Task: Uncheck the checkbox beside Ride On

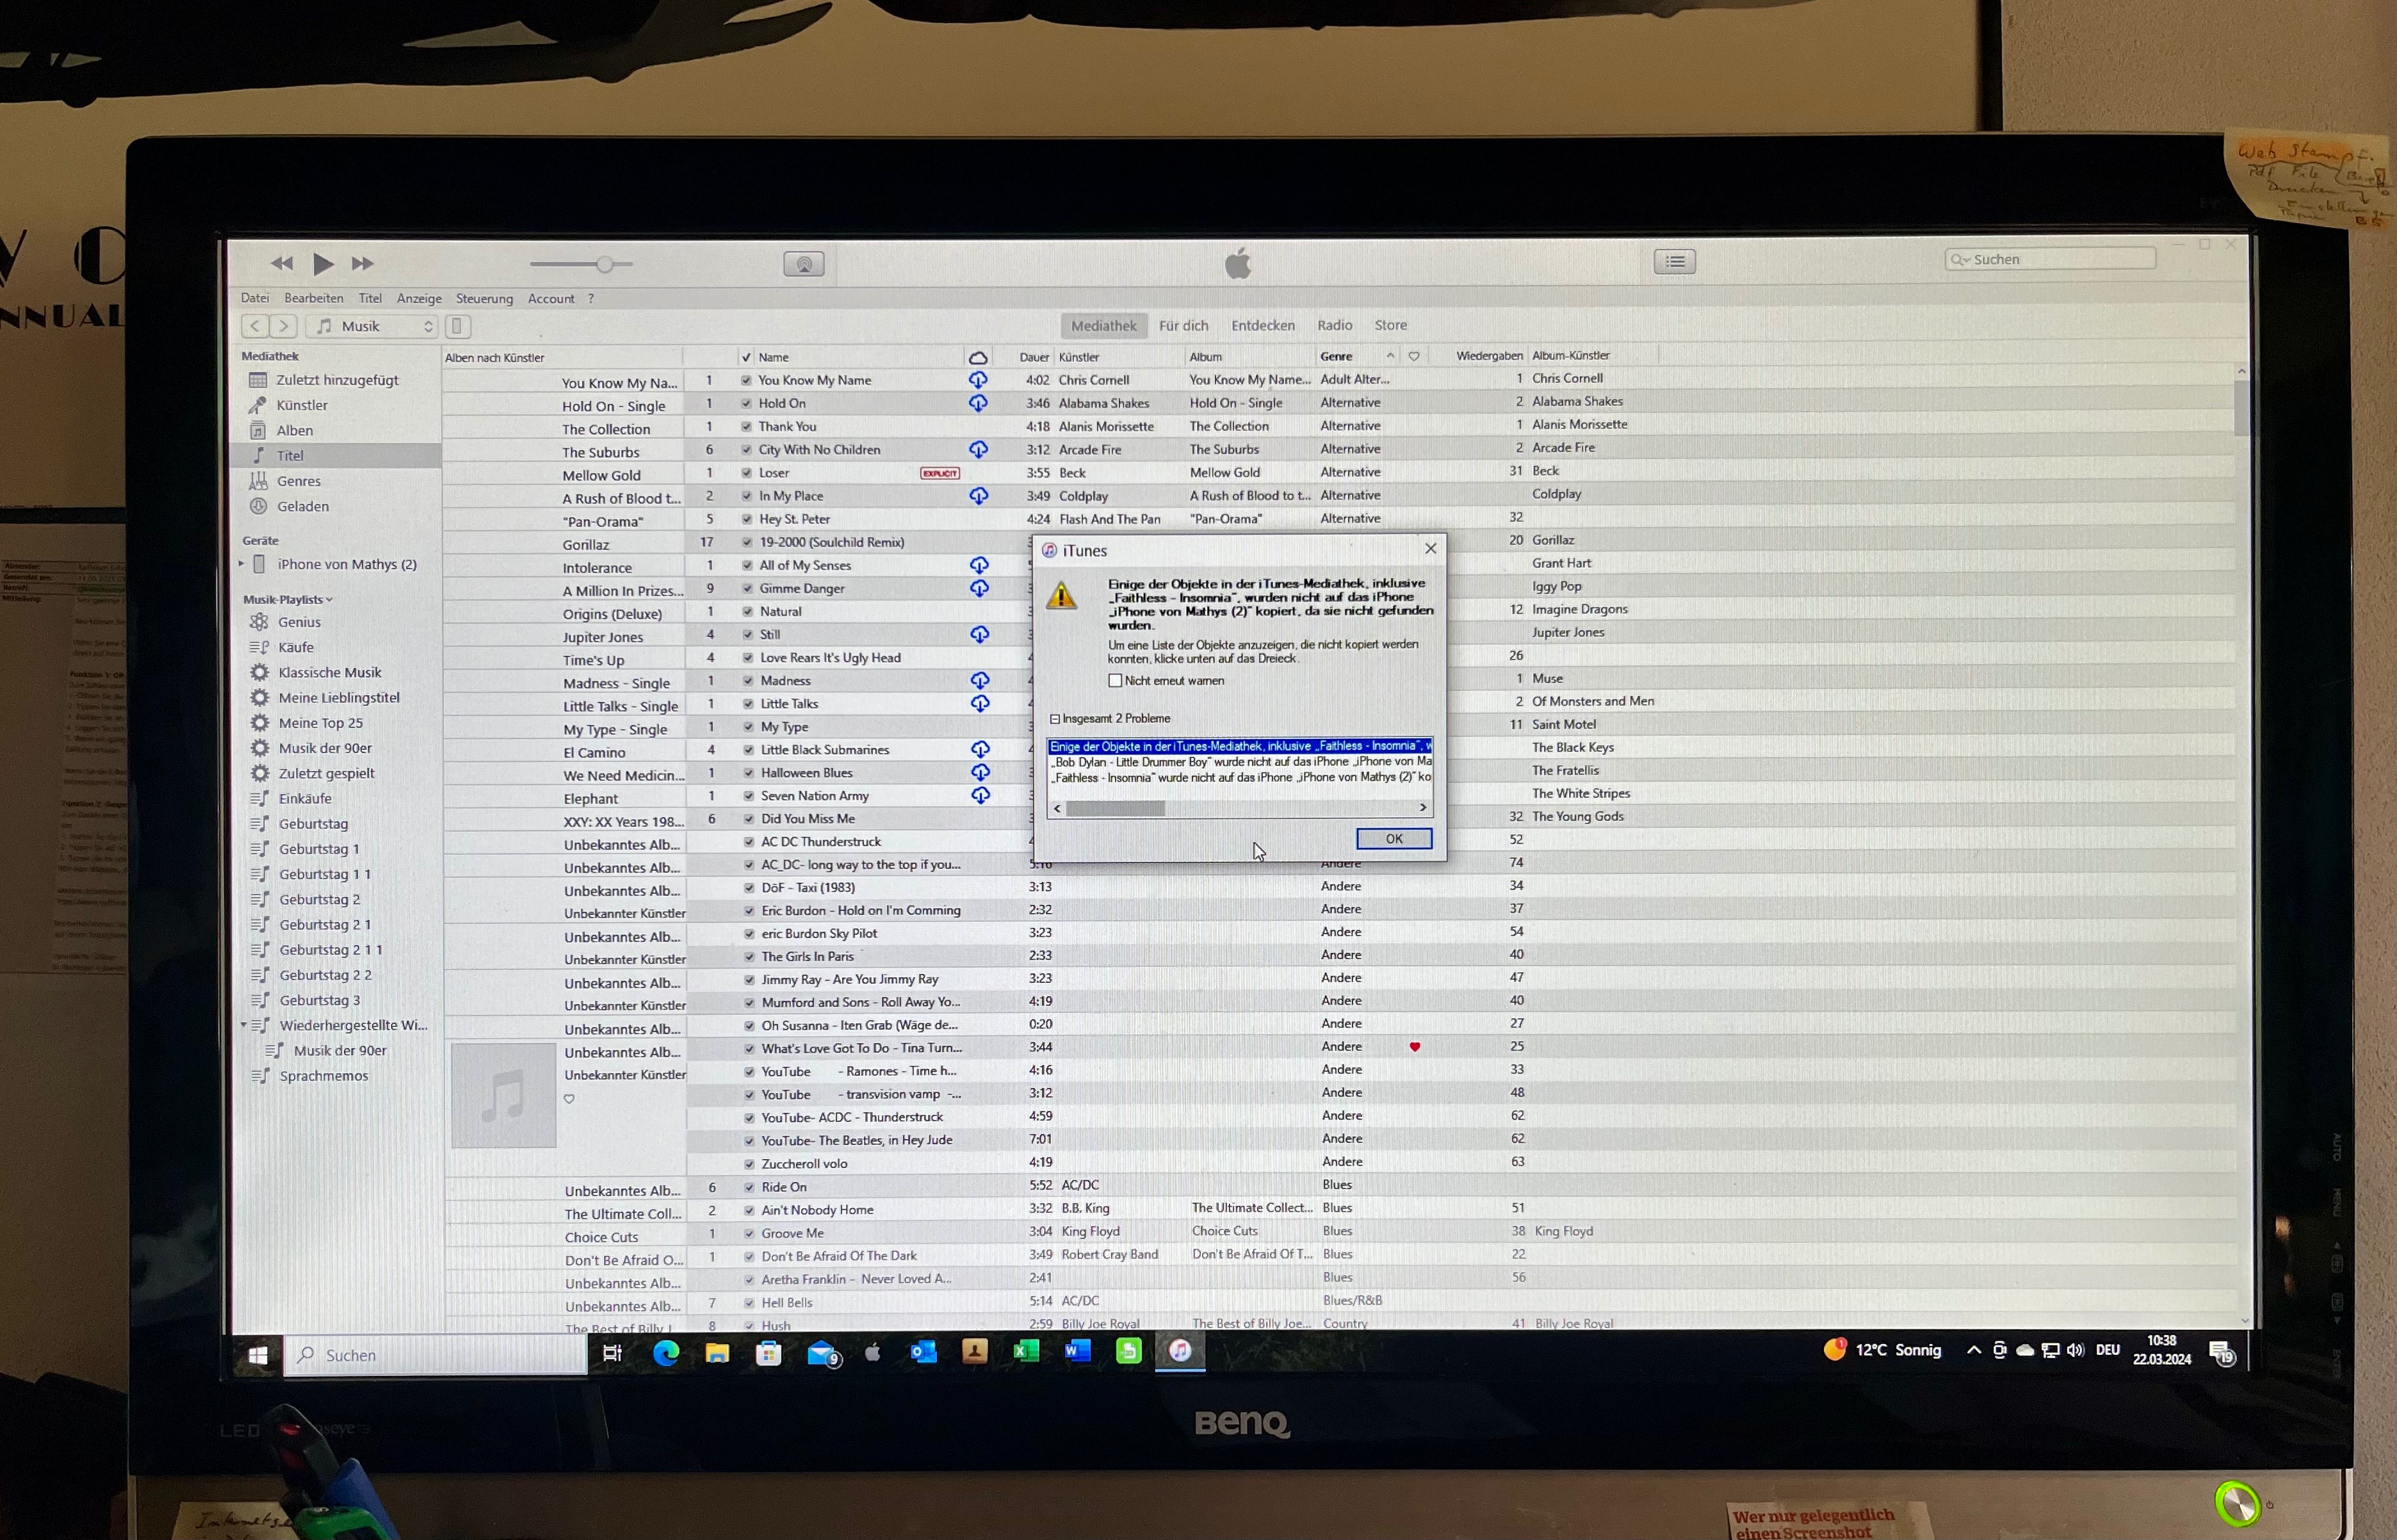Action: tap(749, 1188)
